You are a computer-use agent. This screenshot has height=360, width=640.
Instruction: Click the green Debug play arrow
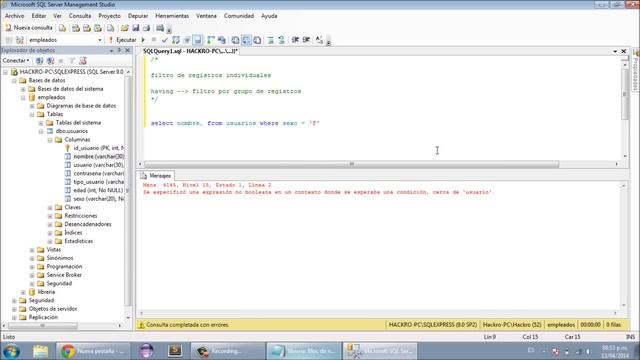[143, 40]
